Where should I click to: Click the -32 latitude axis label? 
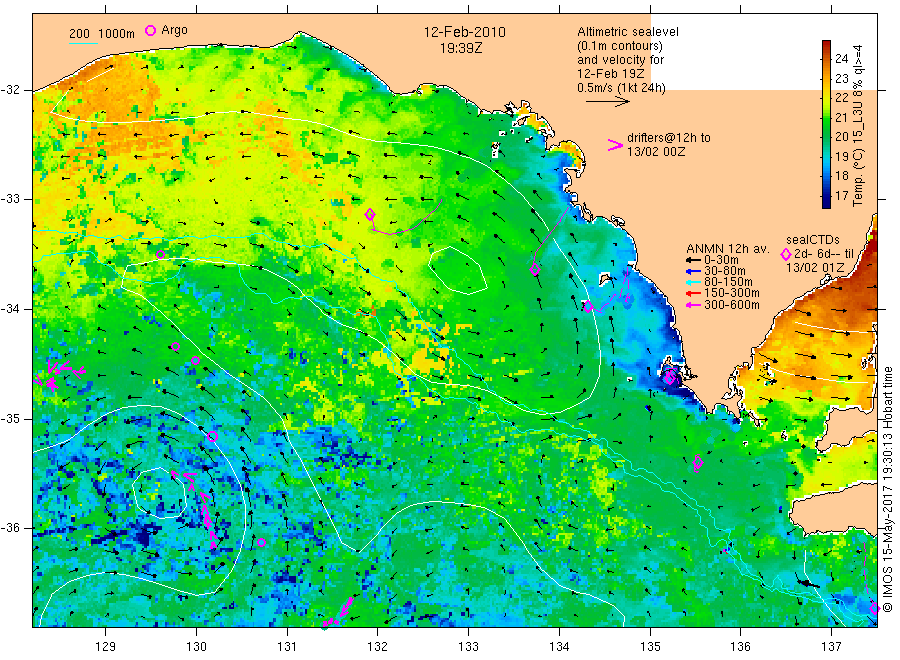click(10, 90)
